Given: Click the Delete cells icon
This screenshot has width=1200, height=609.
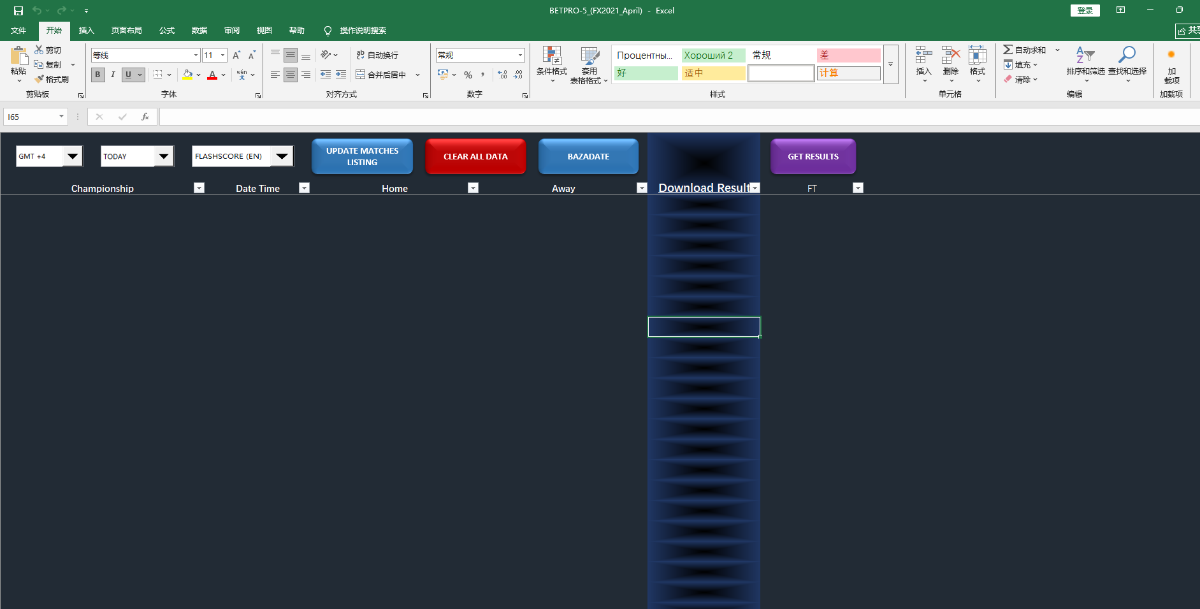Looking at the screenshot, I should click(950, 56).
